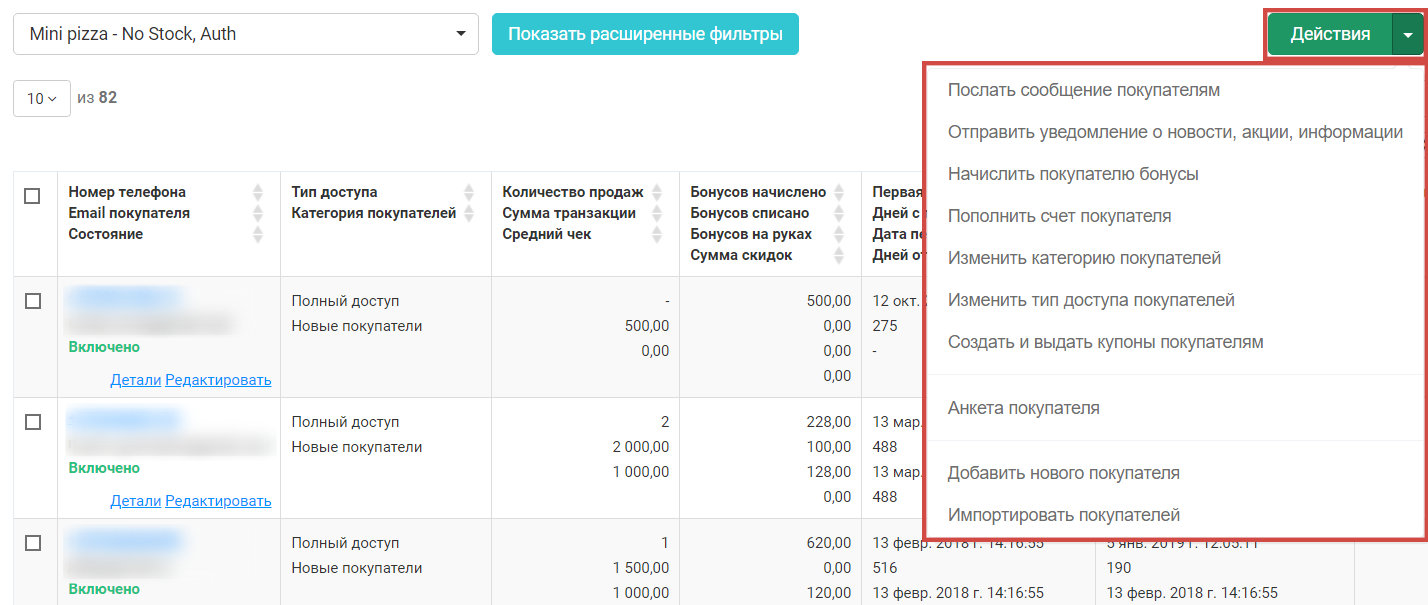This screenshot has width=1428, height=605.
Task: Click the green Действия button
Action: coord(1329,34)
